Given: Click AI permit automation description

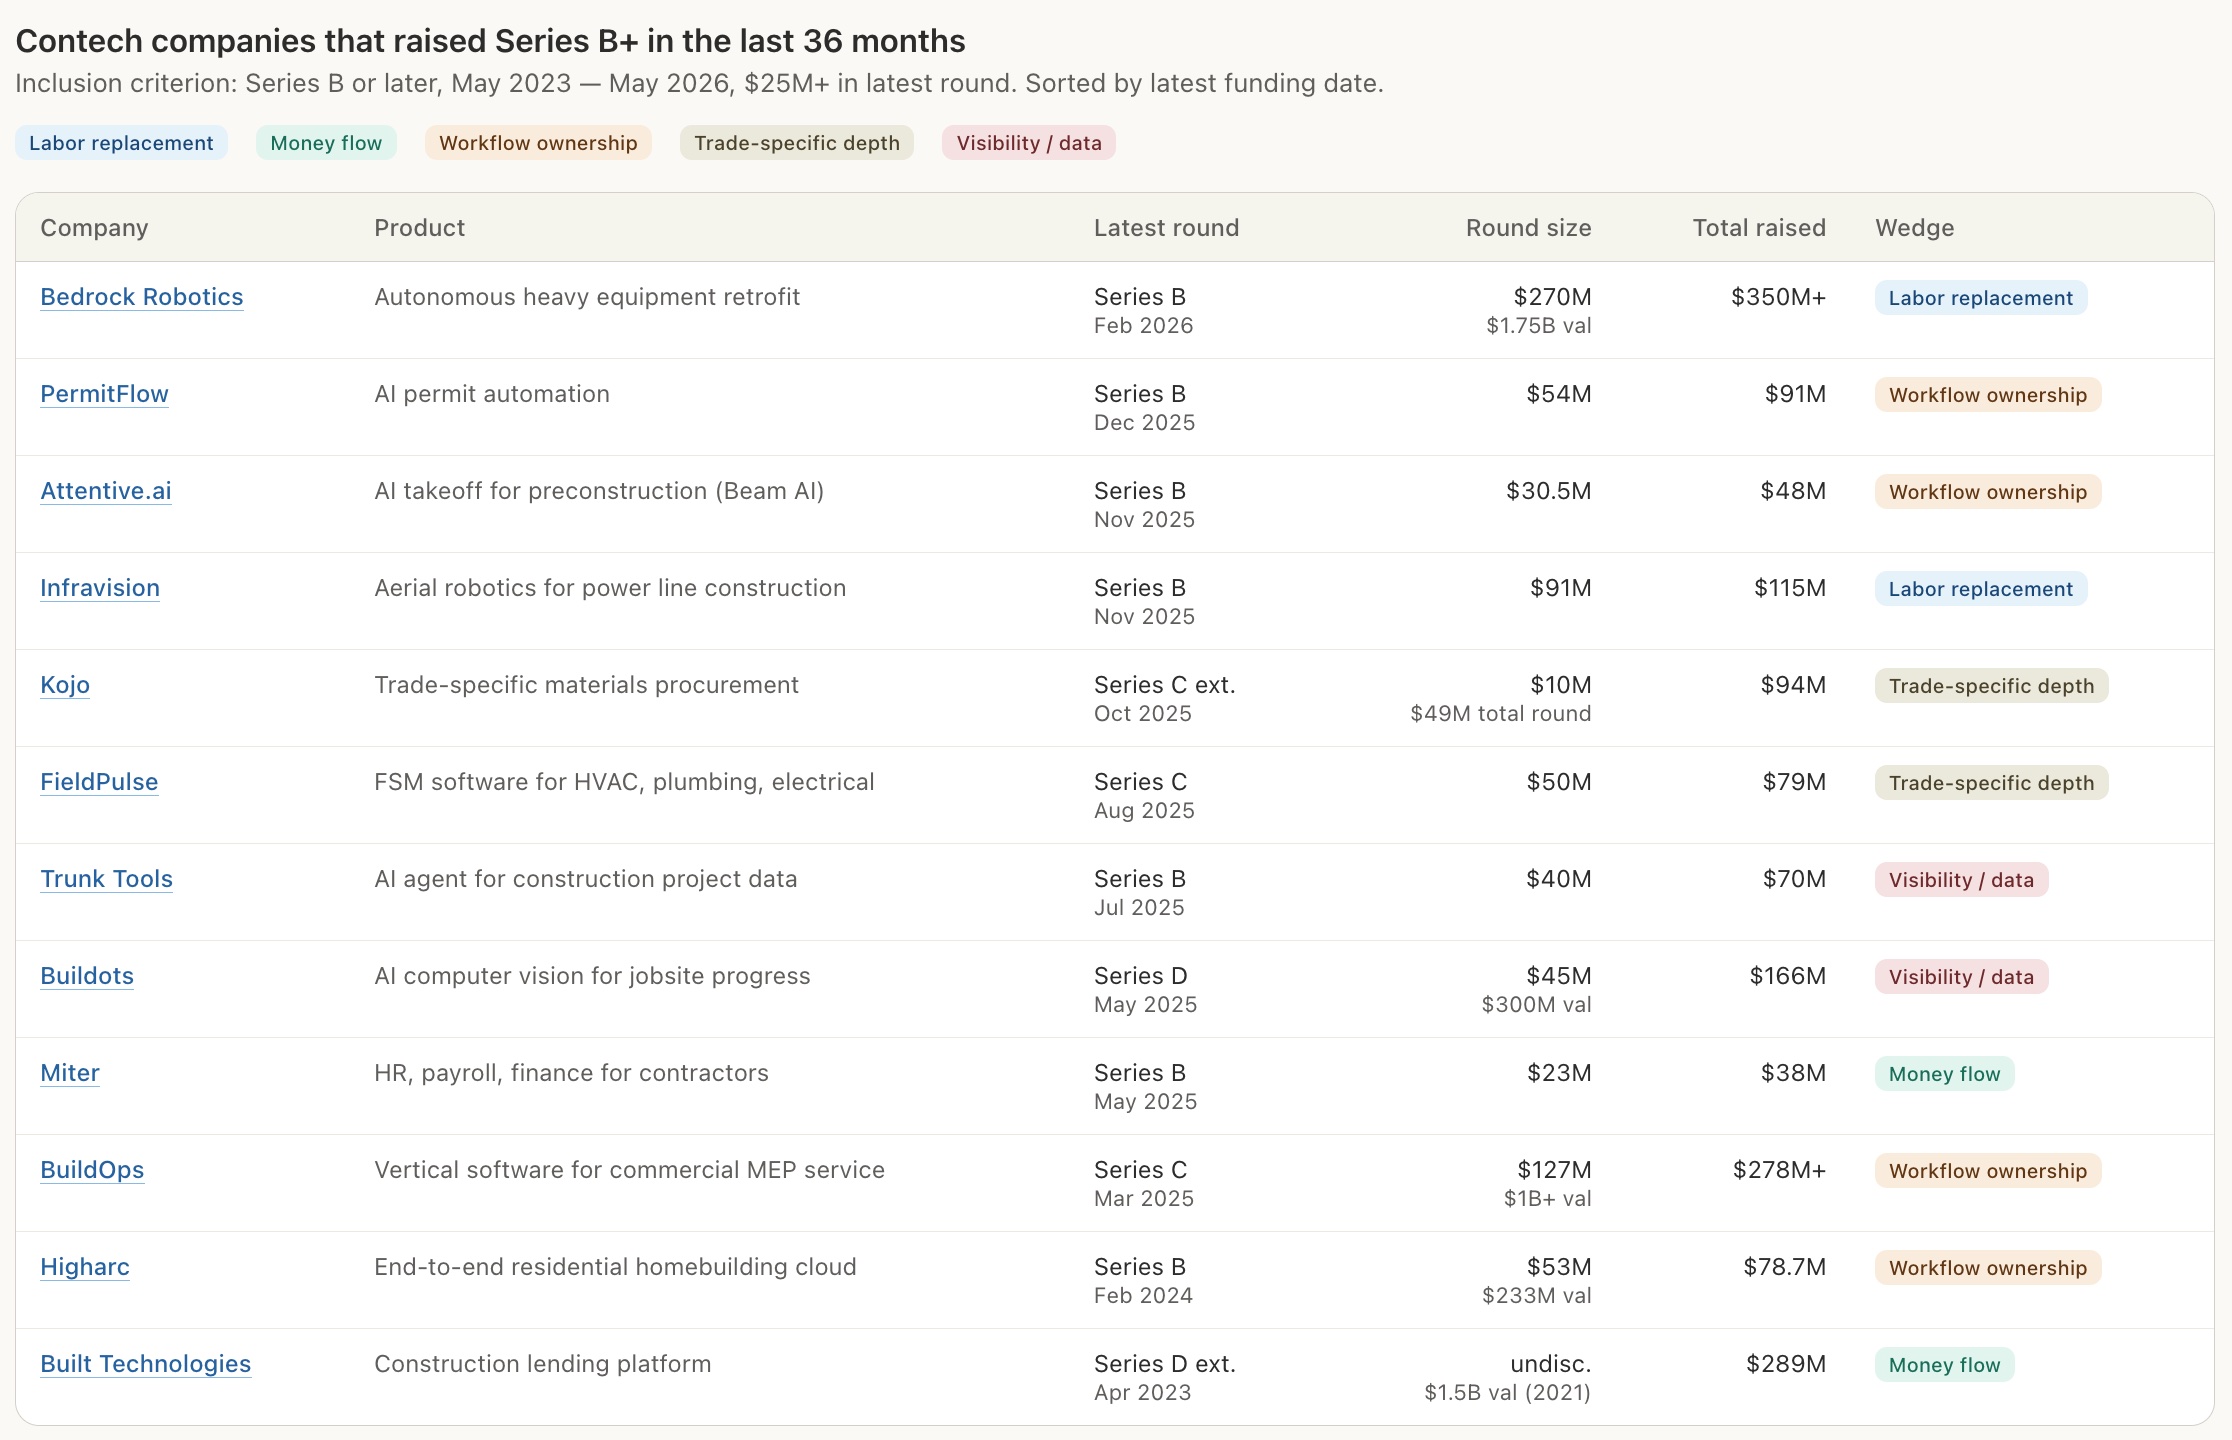Looking at the screenshot, I should click(492, 394).
